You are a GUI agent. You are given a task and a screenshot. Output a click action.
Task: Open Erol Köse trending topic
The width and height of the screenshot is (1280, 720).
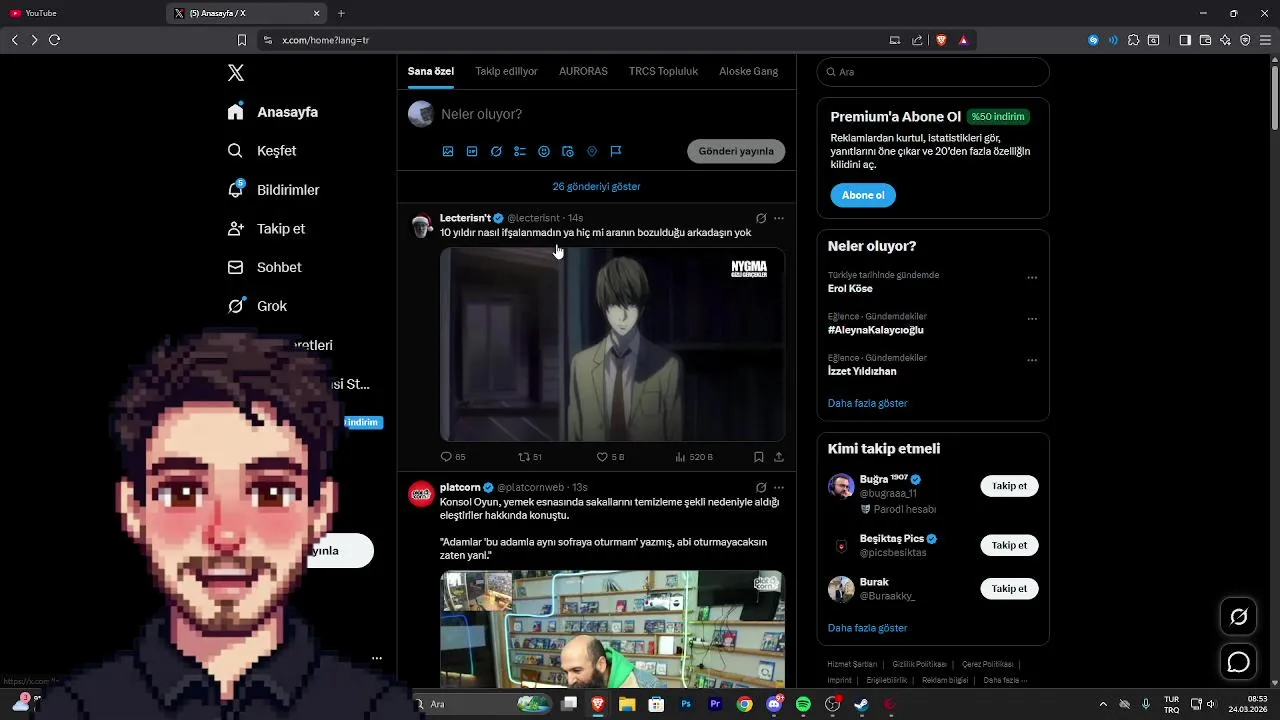point(850,289)
